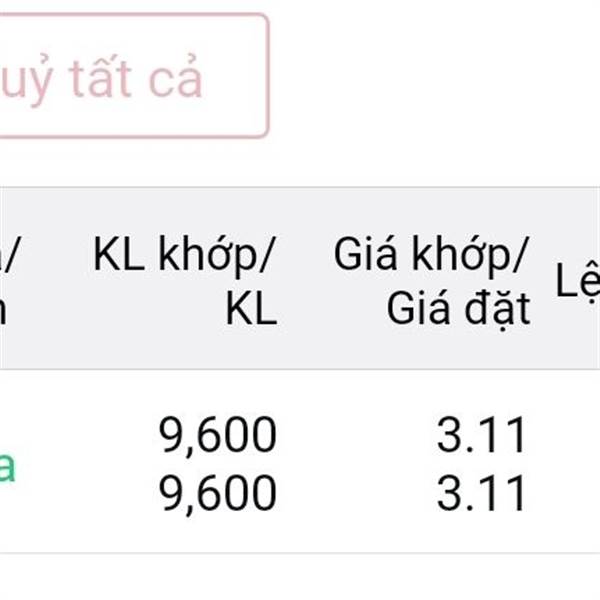This screenshot has width=600, height=600.
Task: Tap the standalone "KL" label under "KL khớp/"
Action: click(x=251, y=308)
